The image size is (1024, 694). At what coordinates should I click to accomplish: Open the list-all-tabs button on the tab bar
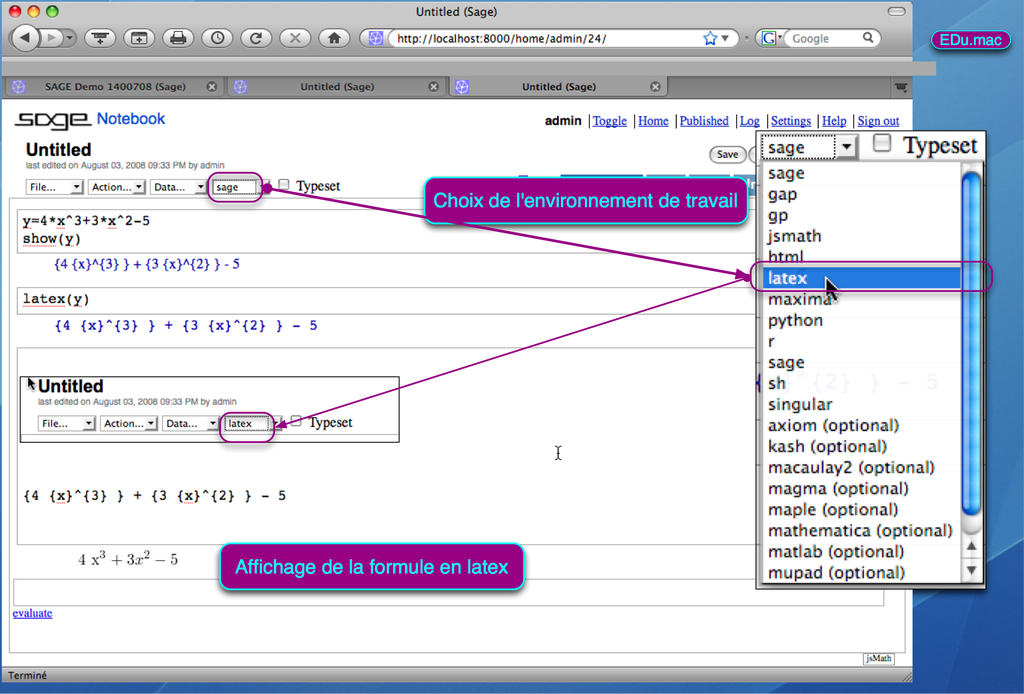point(901,87)
